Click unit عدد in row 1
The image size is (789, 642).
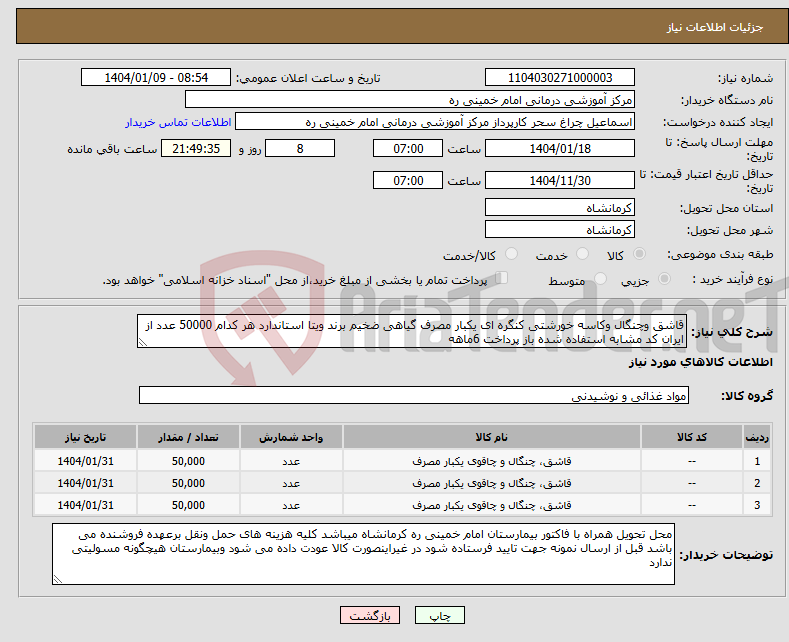pyautogui.click(x=291, y=461)
